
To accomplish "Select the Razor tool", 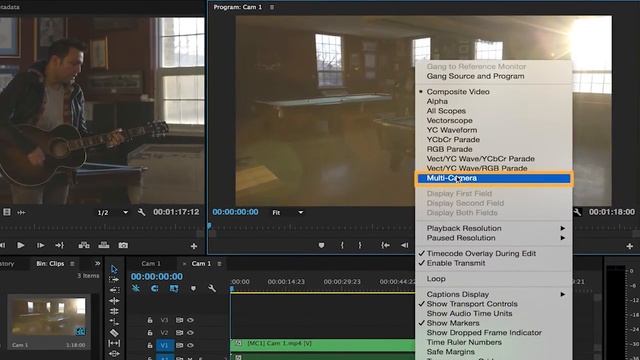I will pyautogui.click(x=114, y=333).
